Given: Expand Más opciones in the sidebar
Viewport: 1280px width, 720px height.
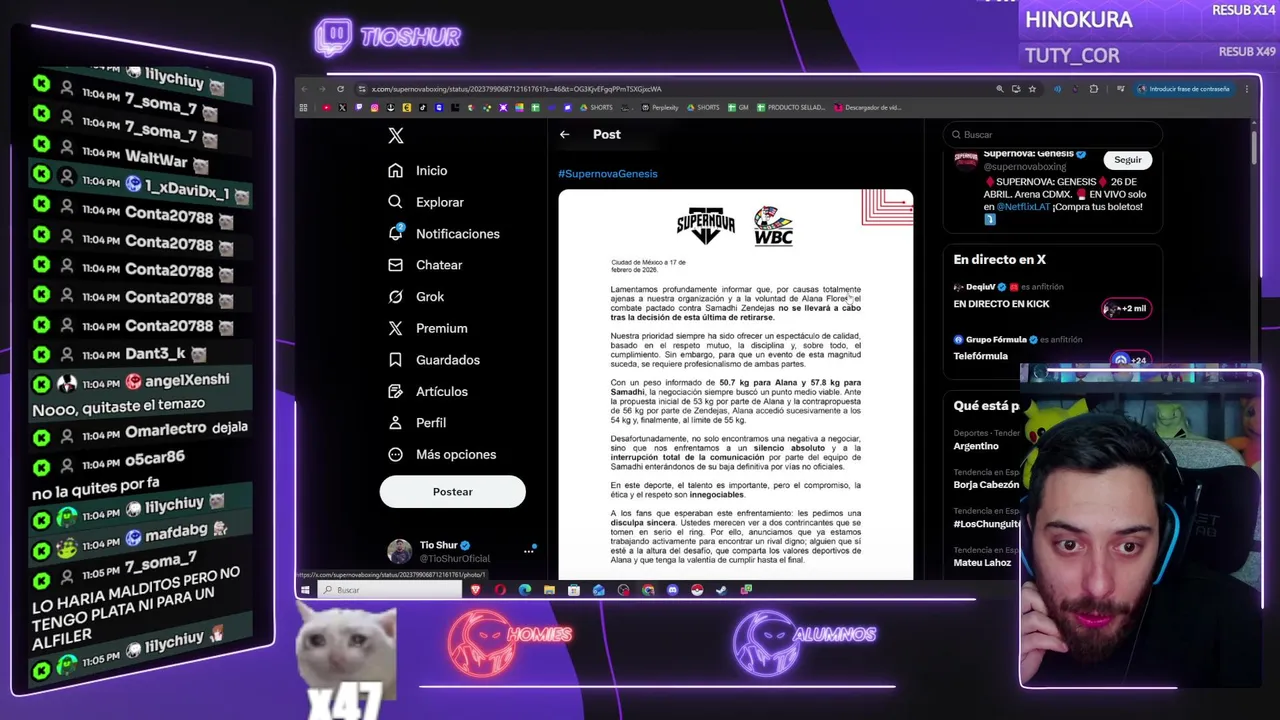Looking at the screenshot, I should (x=443, y=454).
